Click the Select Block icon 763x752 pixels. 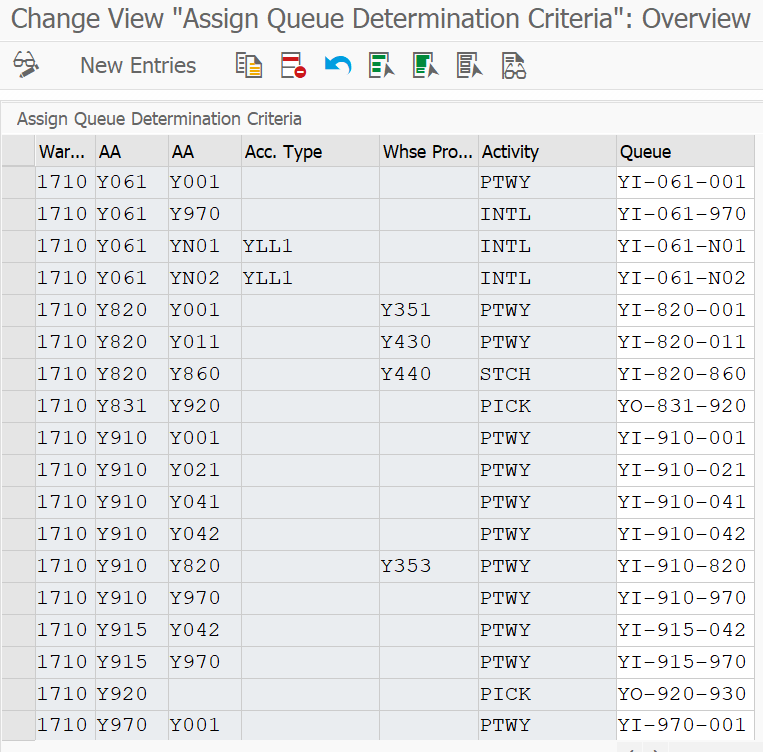pos(425,65)
